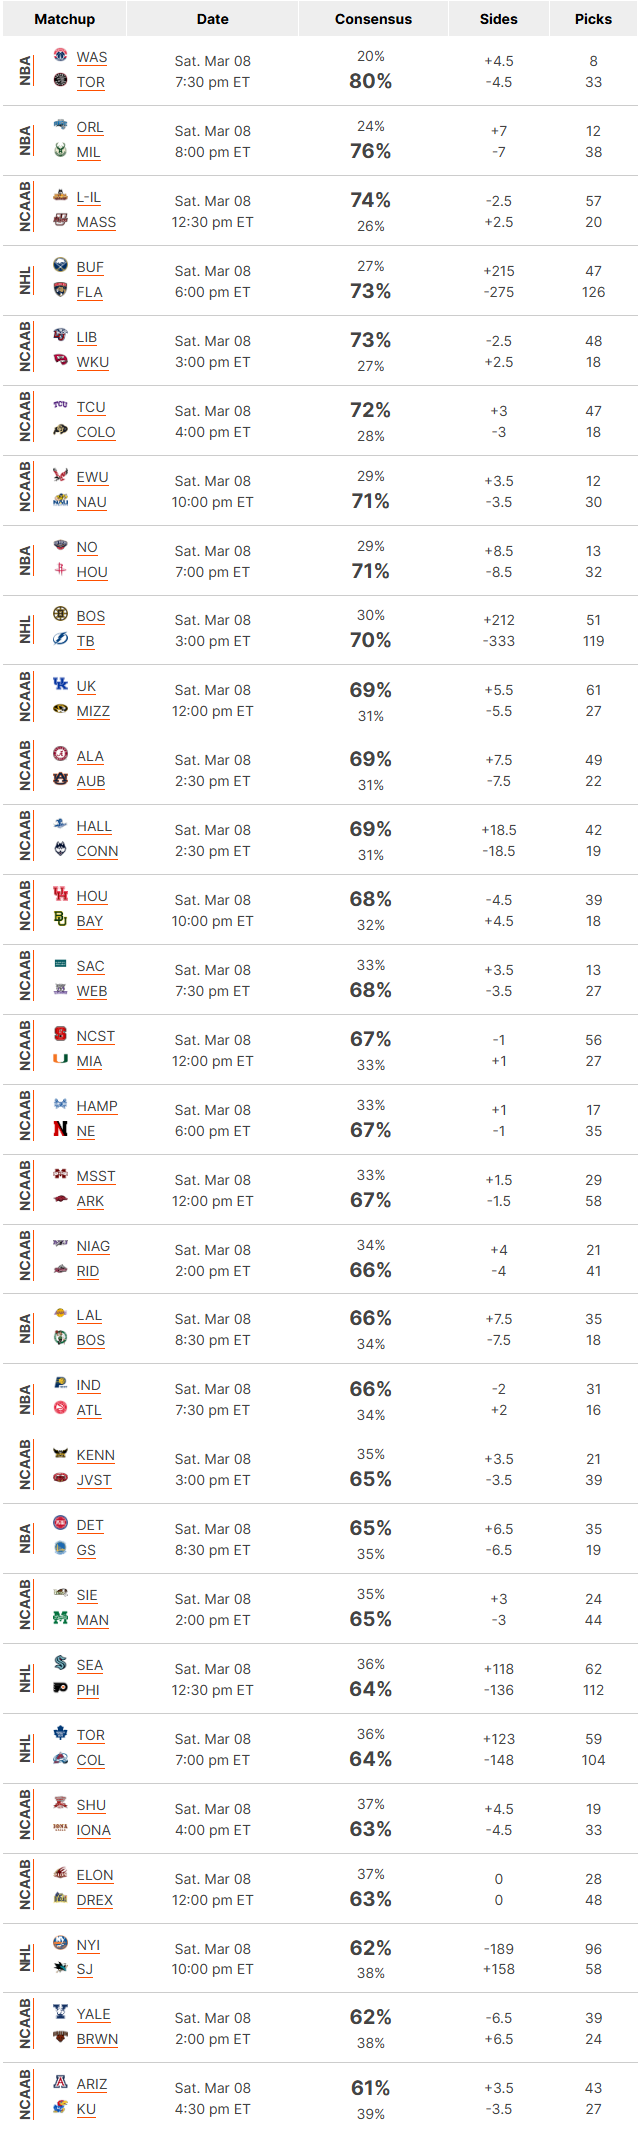Image resolution: width=638 pixels, height=2131 pixels.
Task: Click the 80% consensus value for TOR
Action: tap(370, 81)
